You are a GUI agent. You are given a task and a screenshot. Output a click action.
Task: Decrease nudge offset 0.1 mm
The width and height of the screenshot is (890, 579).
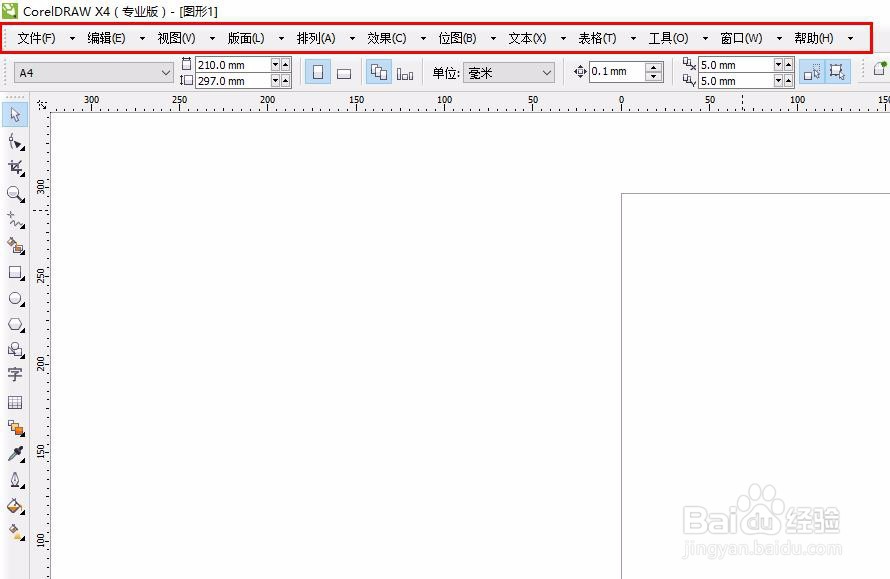(654, 77)
